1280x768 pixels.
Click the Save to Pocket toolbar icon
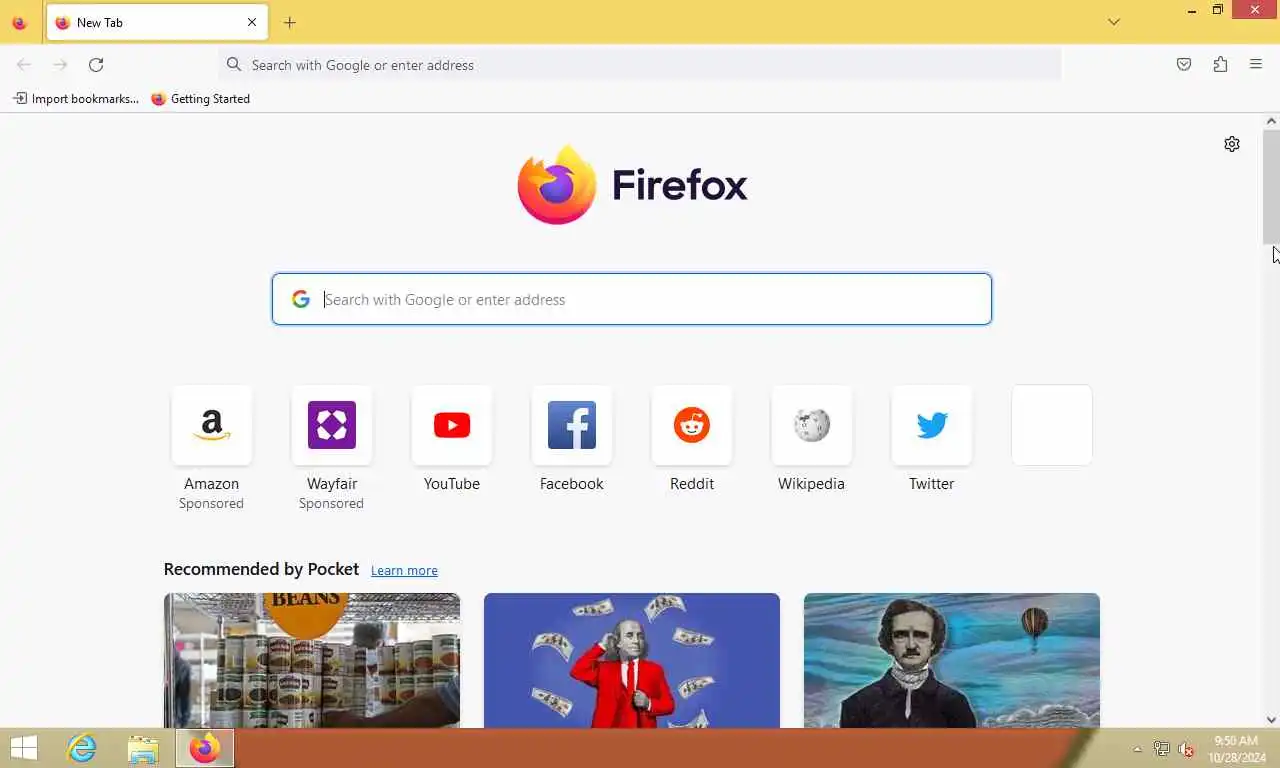1184,65
